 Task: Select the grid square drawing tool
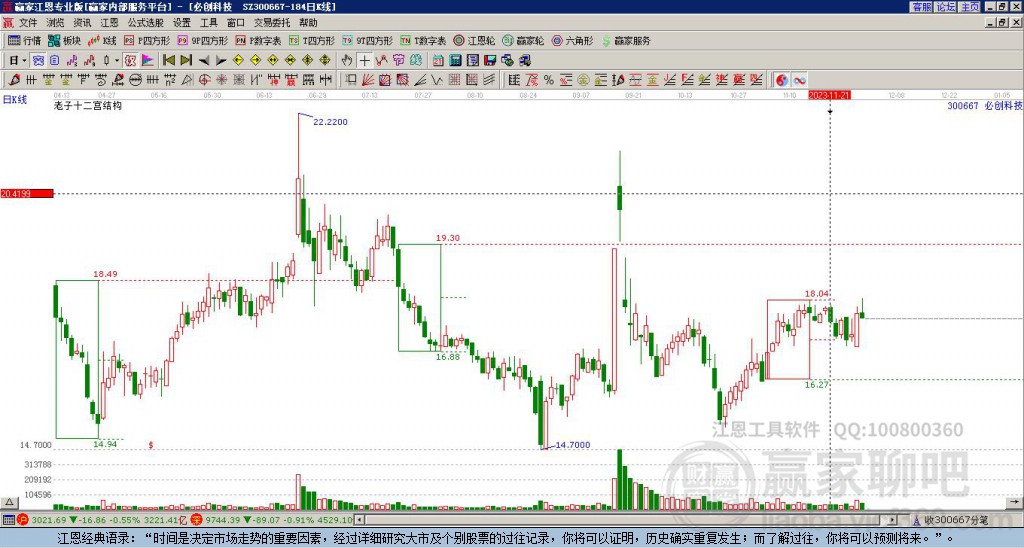pos(454,80)
